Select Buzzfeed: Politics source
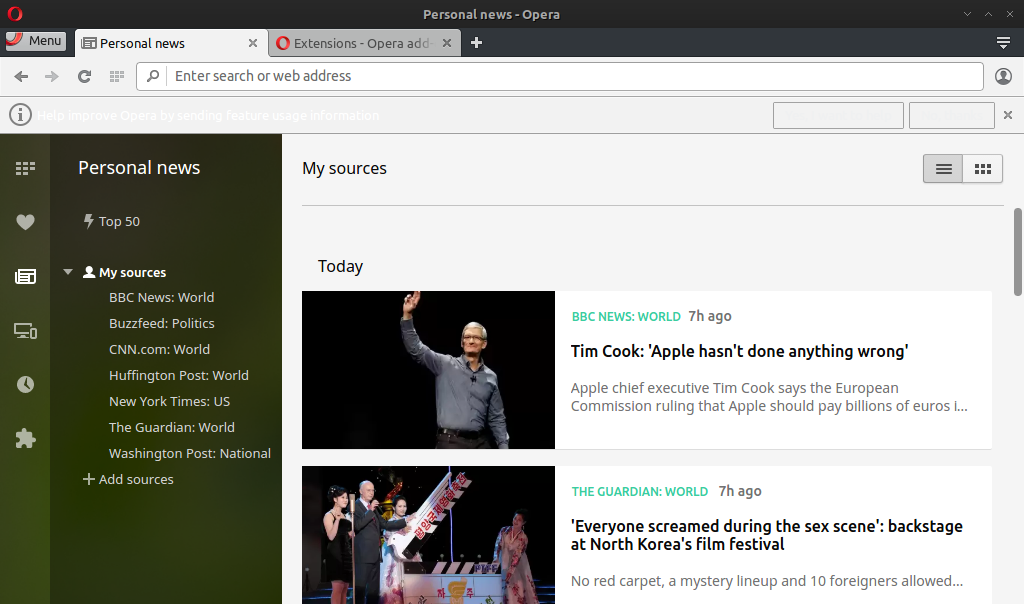The image size is (1024, 604). pyautogui.click(x=161, y=323)
